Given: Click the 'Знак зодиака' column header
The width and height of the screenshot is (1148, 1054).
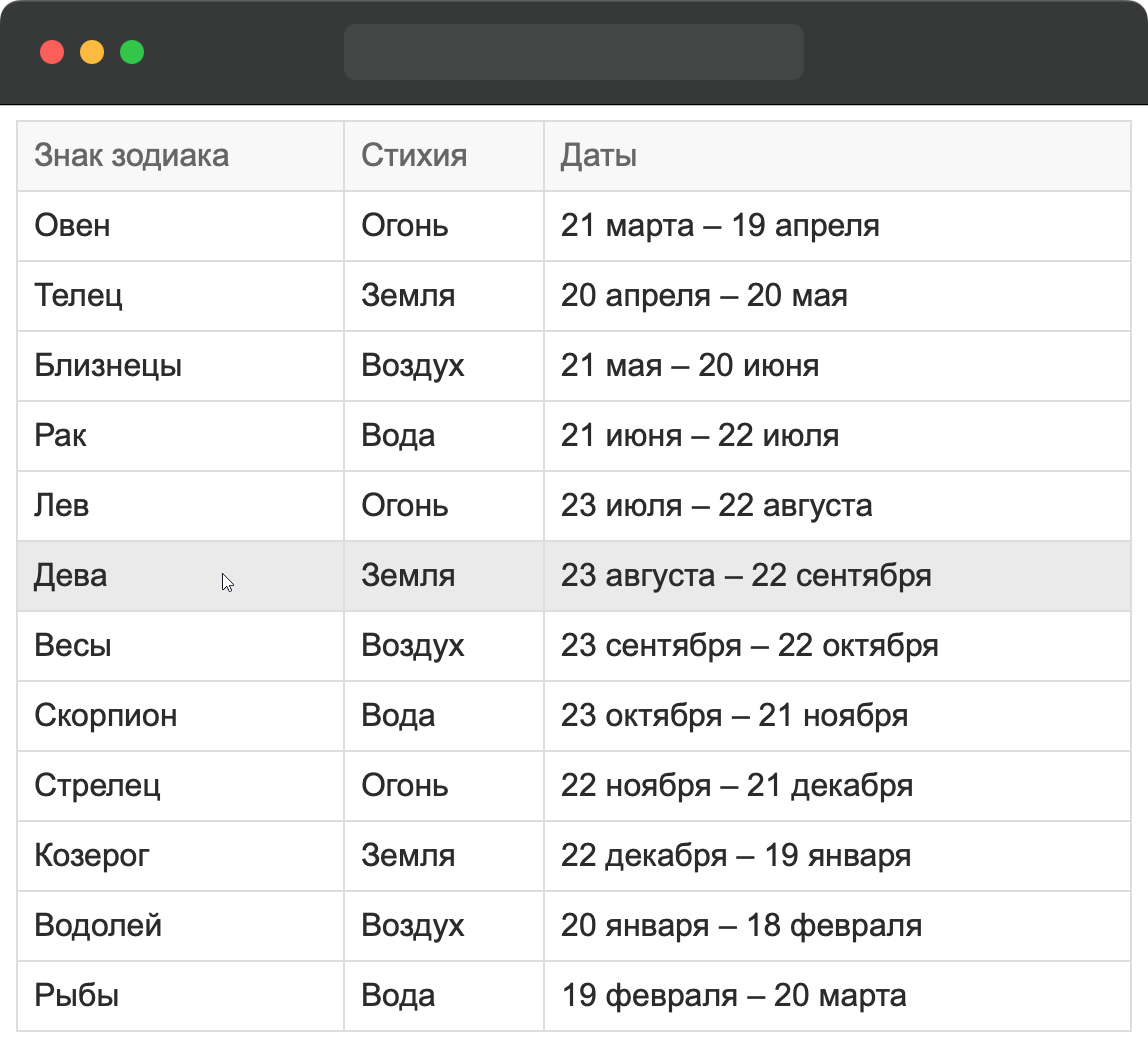Looking at the screenshot, I should pyautogui.click(x=131, y=156).
